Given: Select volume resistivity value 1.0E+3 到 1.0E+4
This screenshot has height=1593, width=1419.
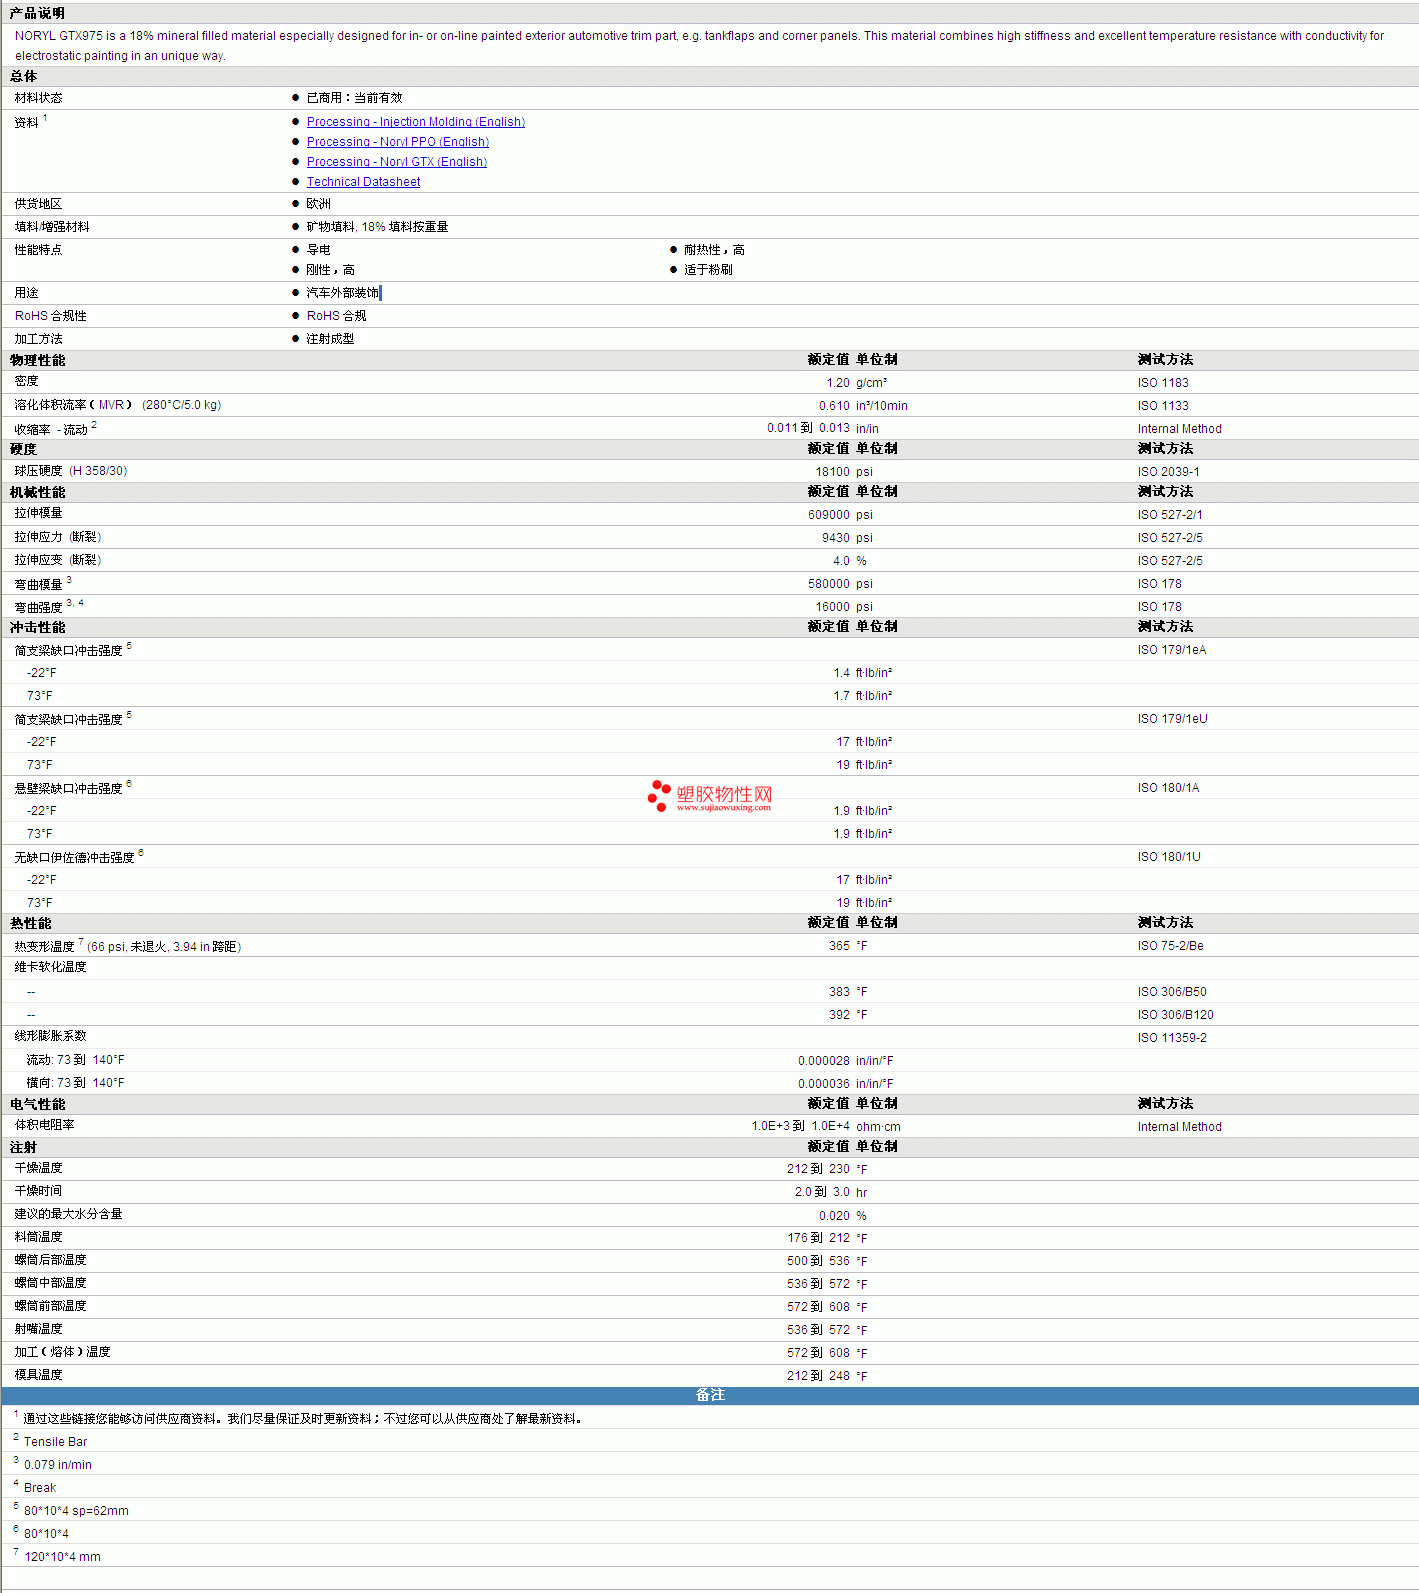Looking at the screenshot, I should (x=801, y=1126).
